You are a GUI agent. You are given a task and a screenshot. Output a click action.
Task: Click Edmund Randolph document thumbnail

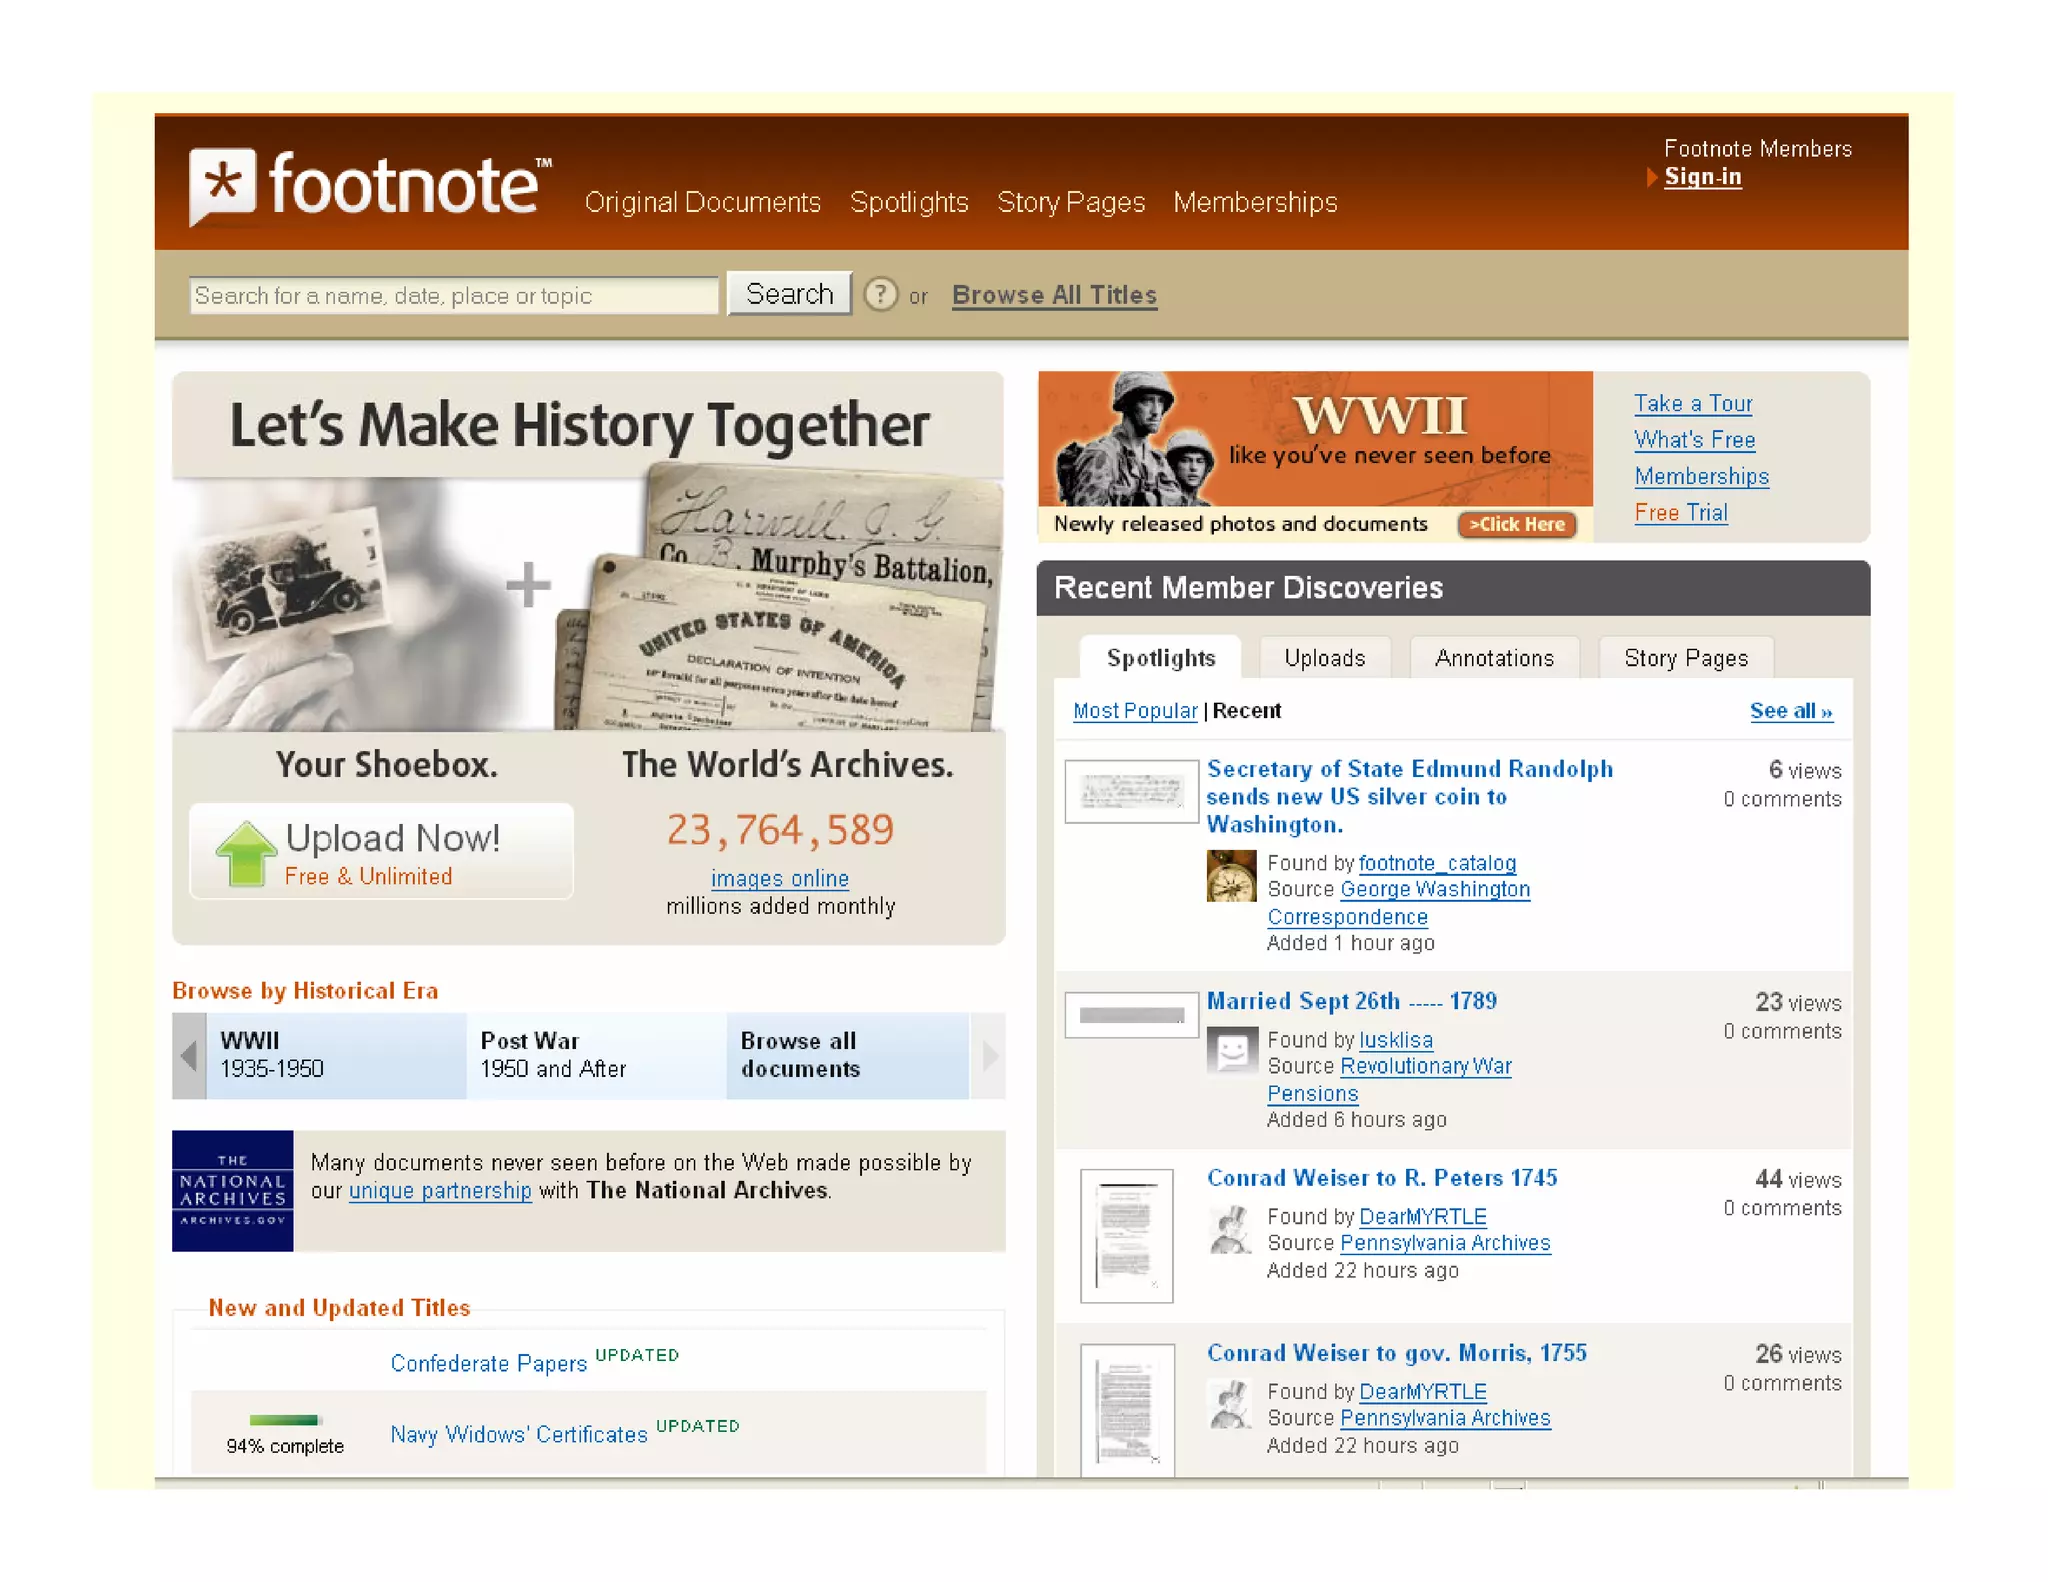point(1131,792)
